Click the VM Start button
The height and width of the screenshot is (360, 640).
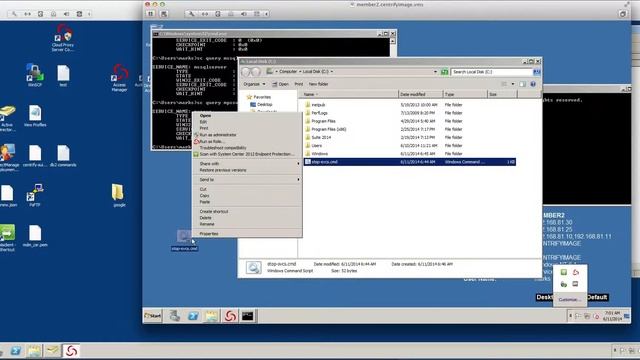(153, 316)
